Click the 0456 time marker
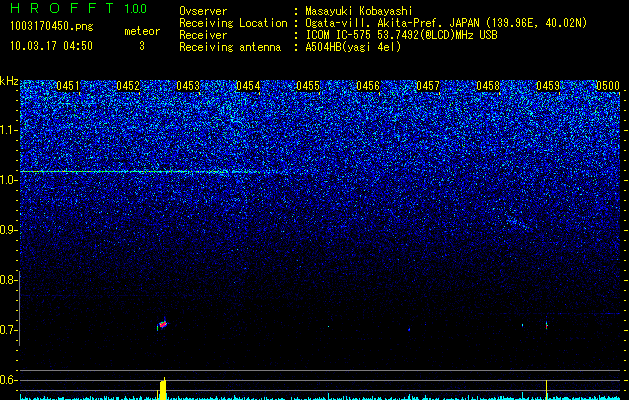Viewport: 629px width, 400px height. tap(368, 86)
